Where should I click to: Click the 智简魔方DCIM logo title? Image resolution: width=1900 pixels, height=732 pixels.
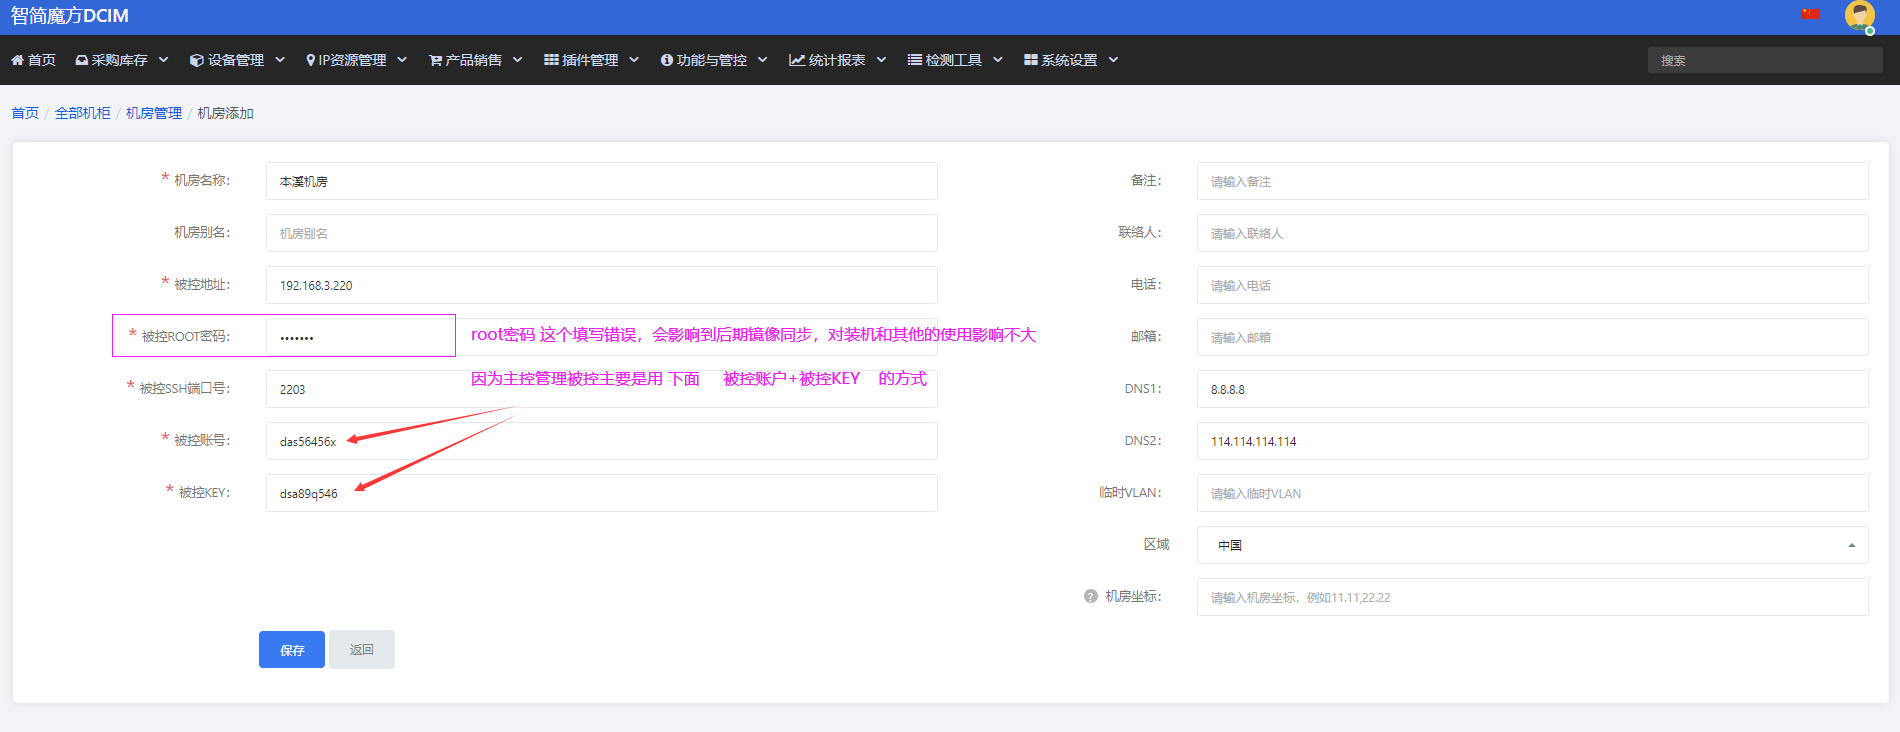click(x=70, y=16)
